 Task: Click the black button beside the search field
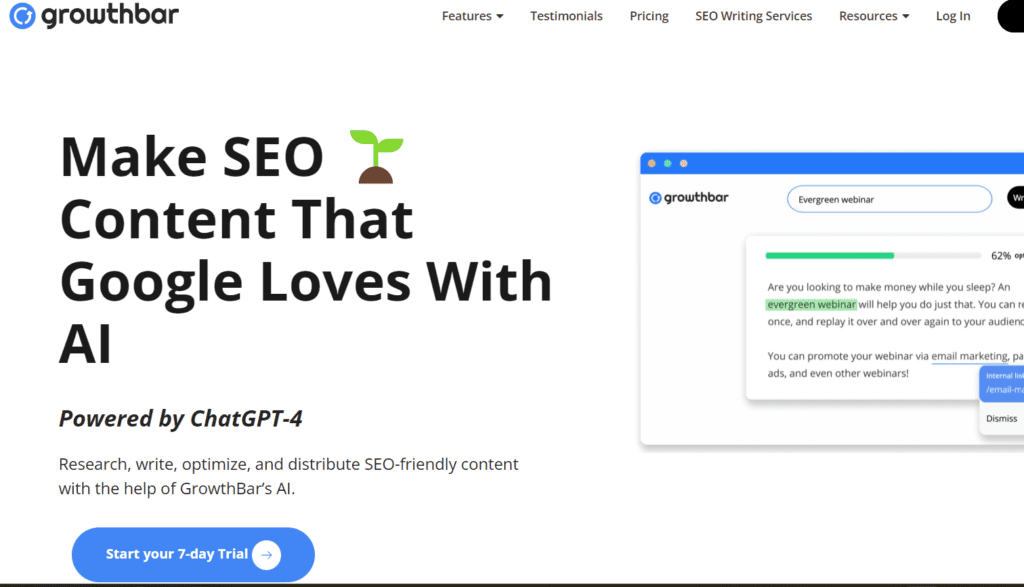(x=1015, y=198)
